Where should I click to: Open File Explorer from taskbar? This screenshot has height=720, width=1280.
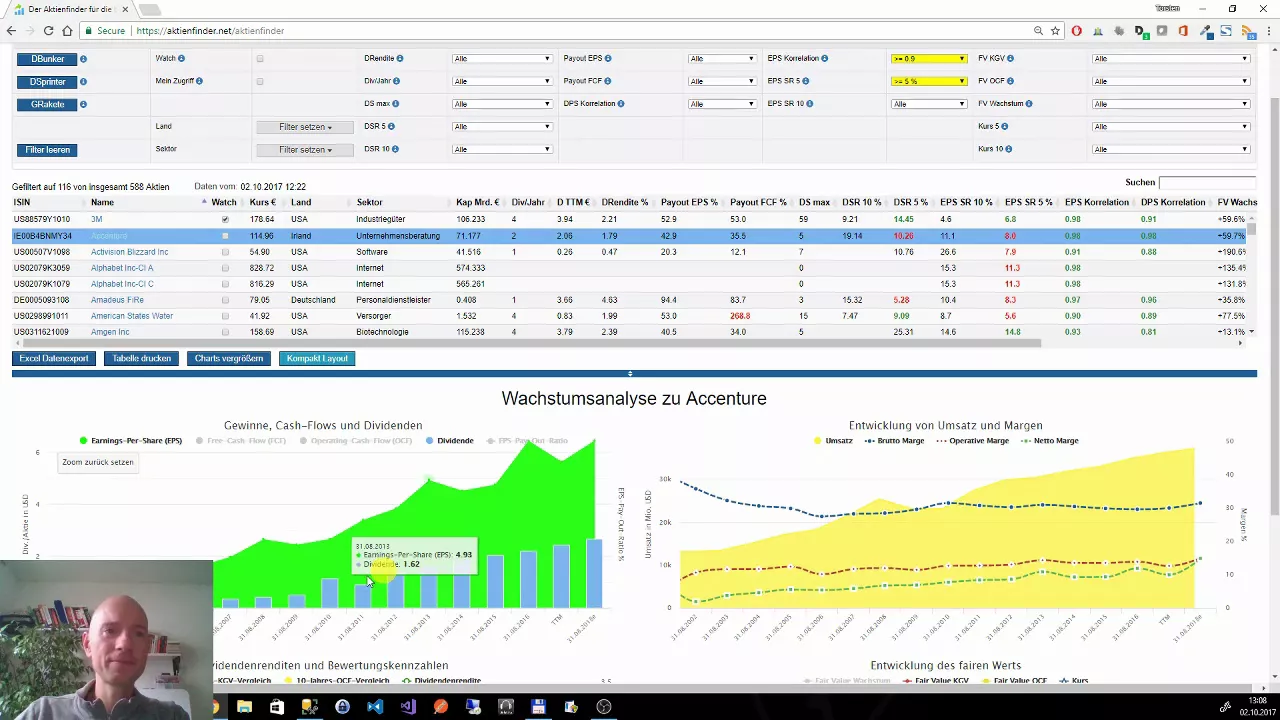pos(244,707)
